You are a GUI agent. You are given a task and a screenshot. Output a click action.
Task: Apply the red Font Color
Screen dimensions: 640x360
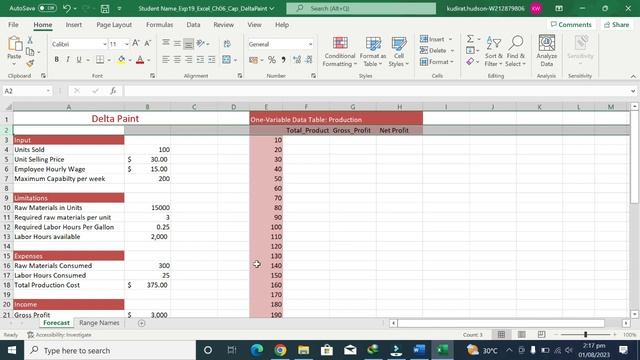pyautogui.click(x=140, y=60)
